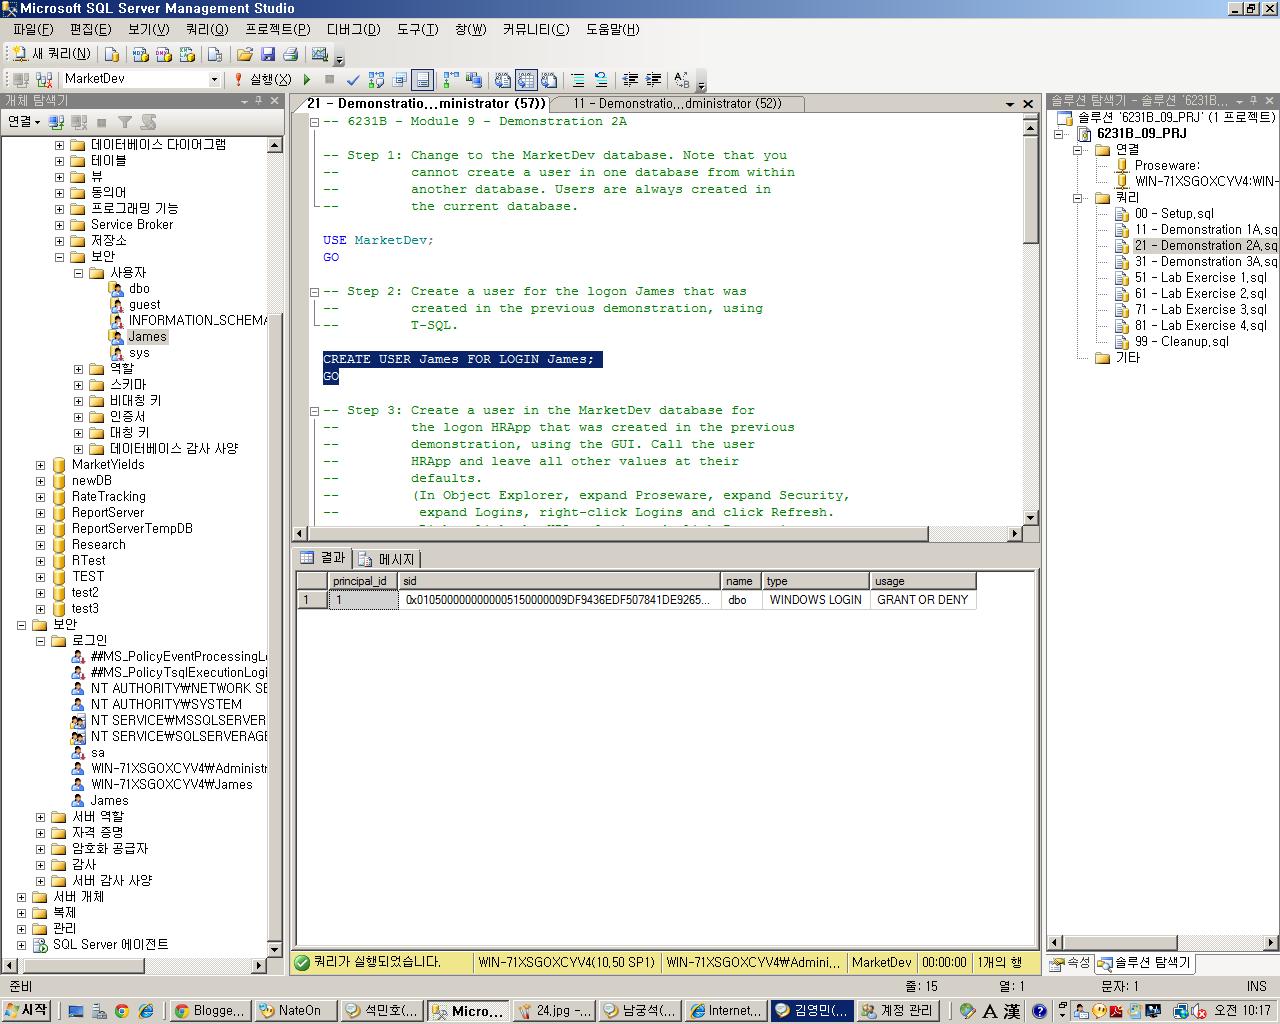Open the MarketDev database dropdown
This screenshot has height=1024, width=1280.
coord(215,80)
